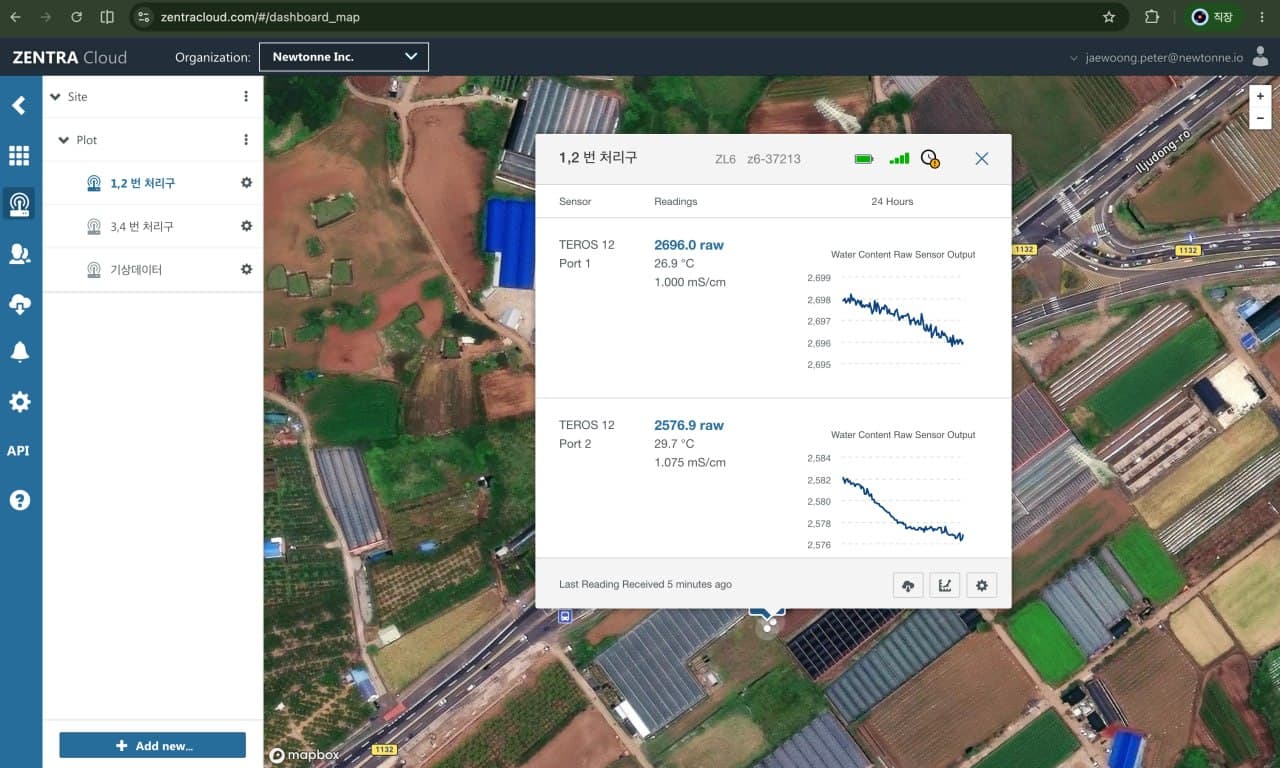This screenshot has height=768, width=1280.
Task: Open gear settings for 3,4 번 처리구
Action: [x=246, y=226]
